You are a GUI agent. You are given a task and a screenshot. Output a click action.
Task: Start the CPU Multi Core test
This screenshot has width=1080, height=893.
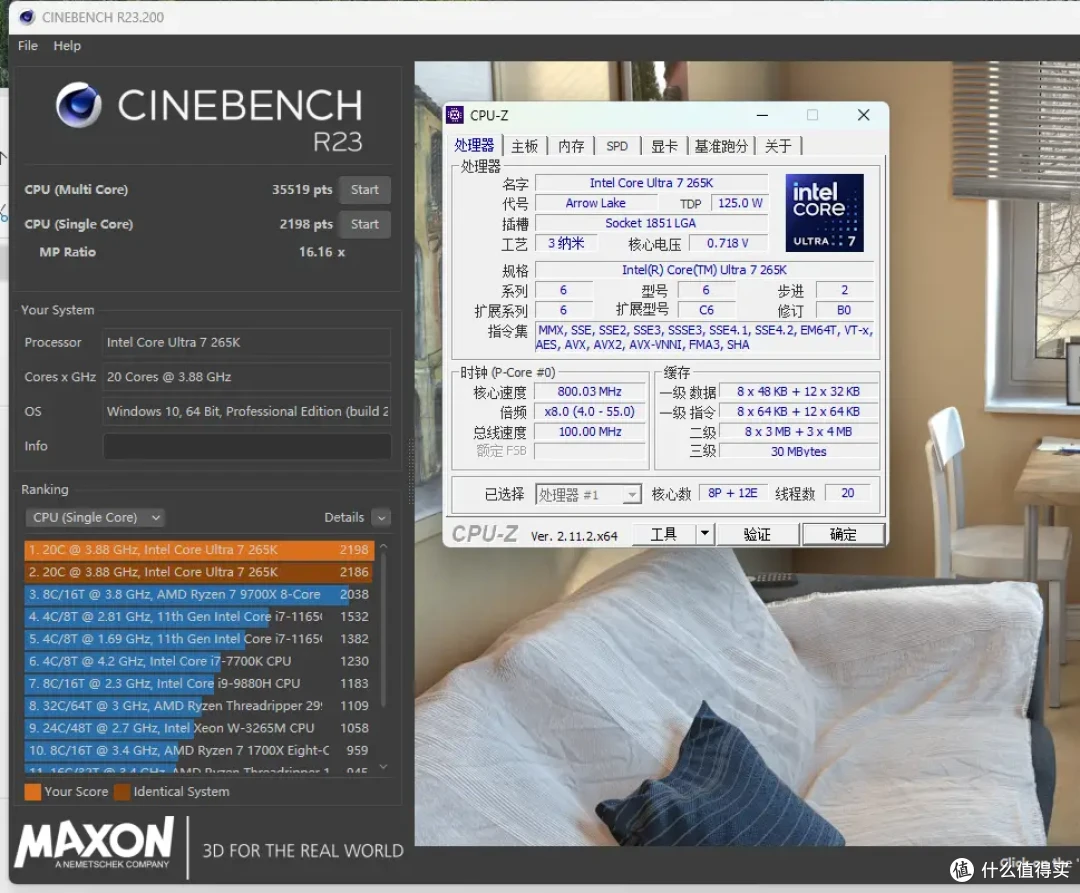tap(364, 189)
